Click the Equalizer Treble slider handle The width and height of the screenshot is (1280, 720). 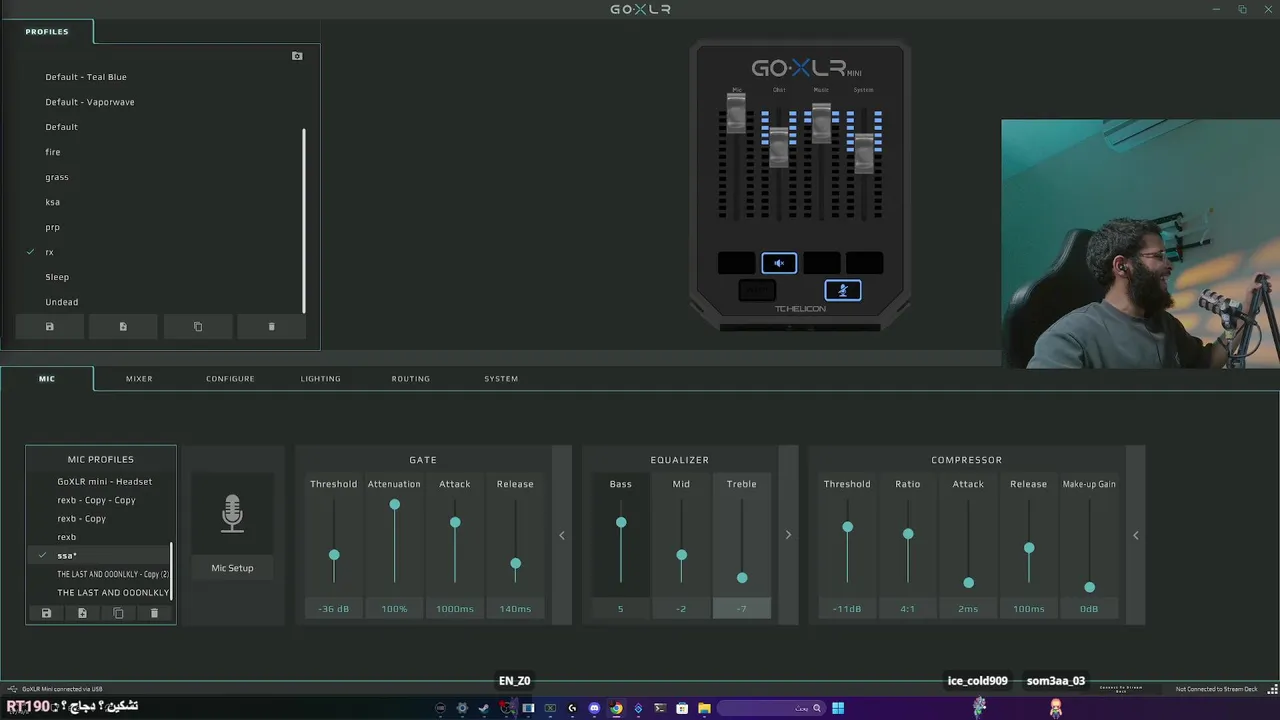coord(742,578)
